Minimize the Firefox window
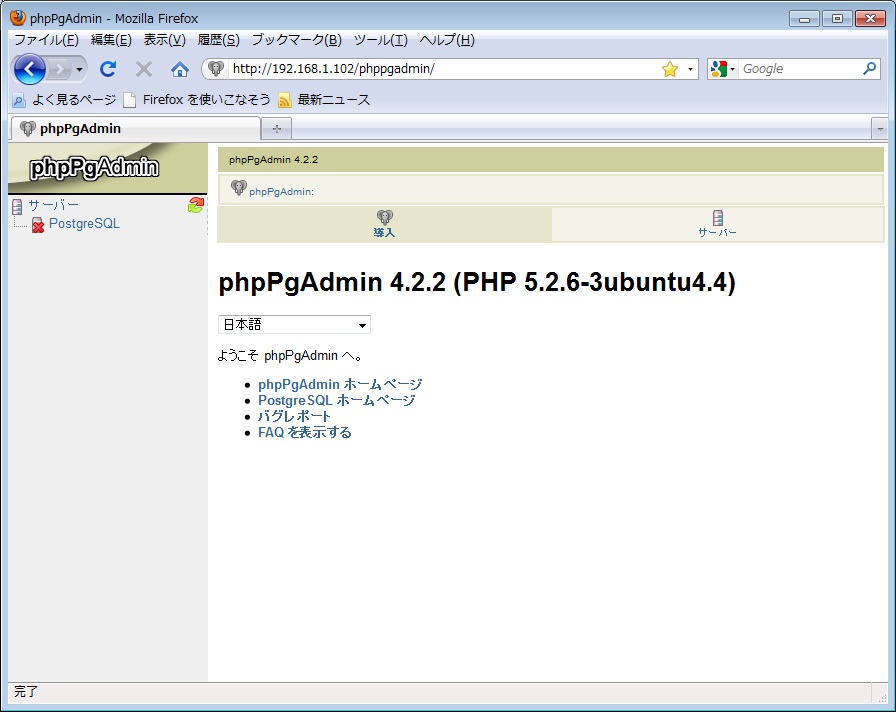 (805, 19)
